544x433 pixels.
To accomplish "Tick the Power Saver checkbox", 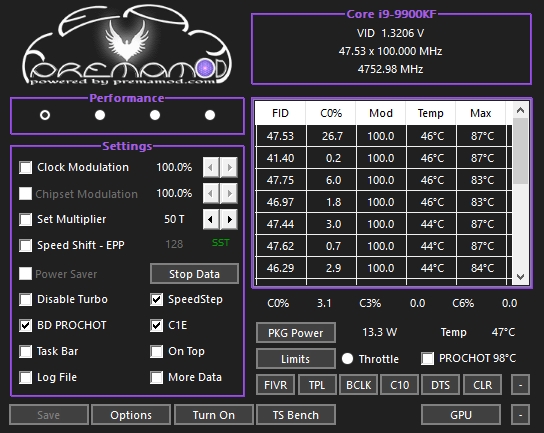I will coord(25,273).
